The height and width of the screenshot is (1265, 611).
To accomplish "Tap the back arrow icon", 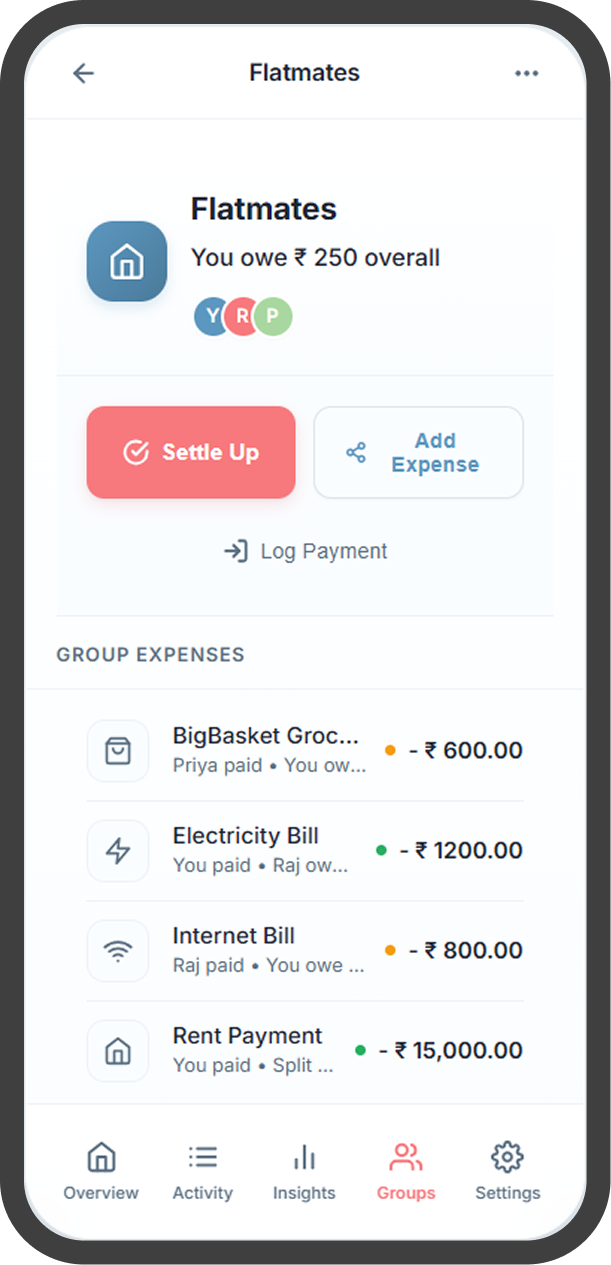I will click(83, 73).
